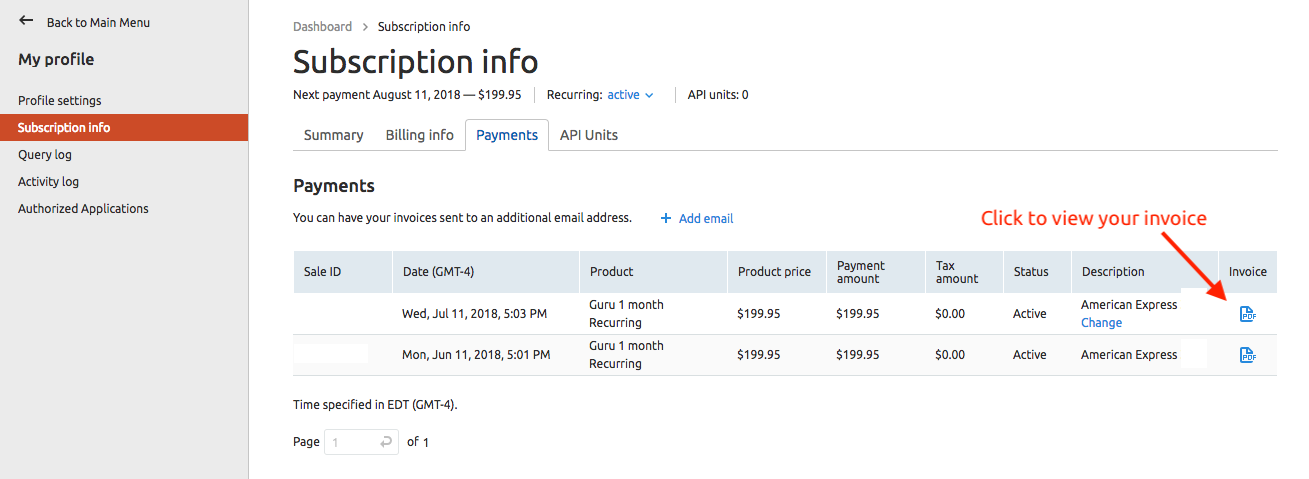The image size is (1309, 479).
Task: Switch to the Summary tab
Action: (333, 135)
